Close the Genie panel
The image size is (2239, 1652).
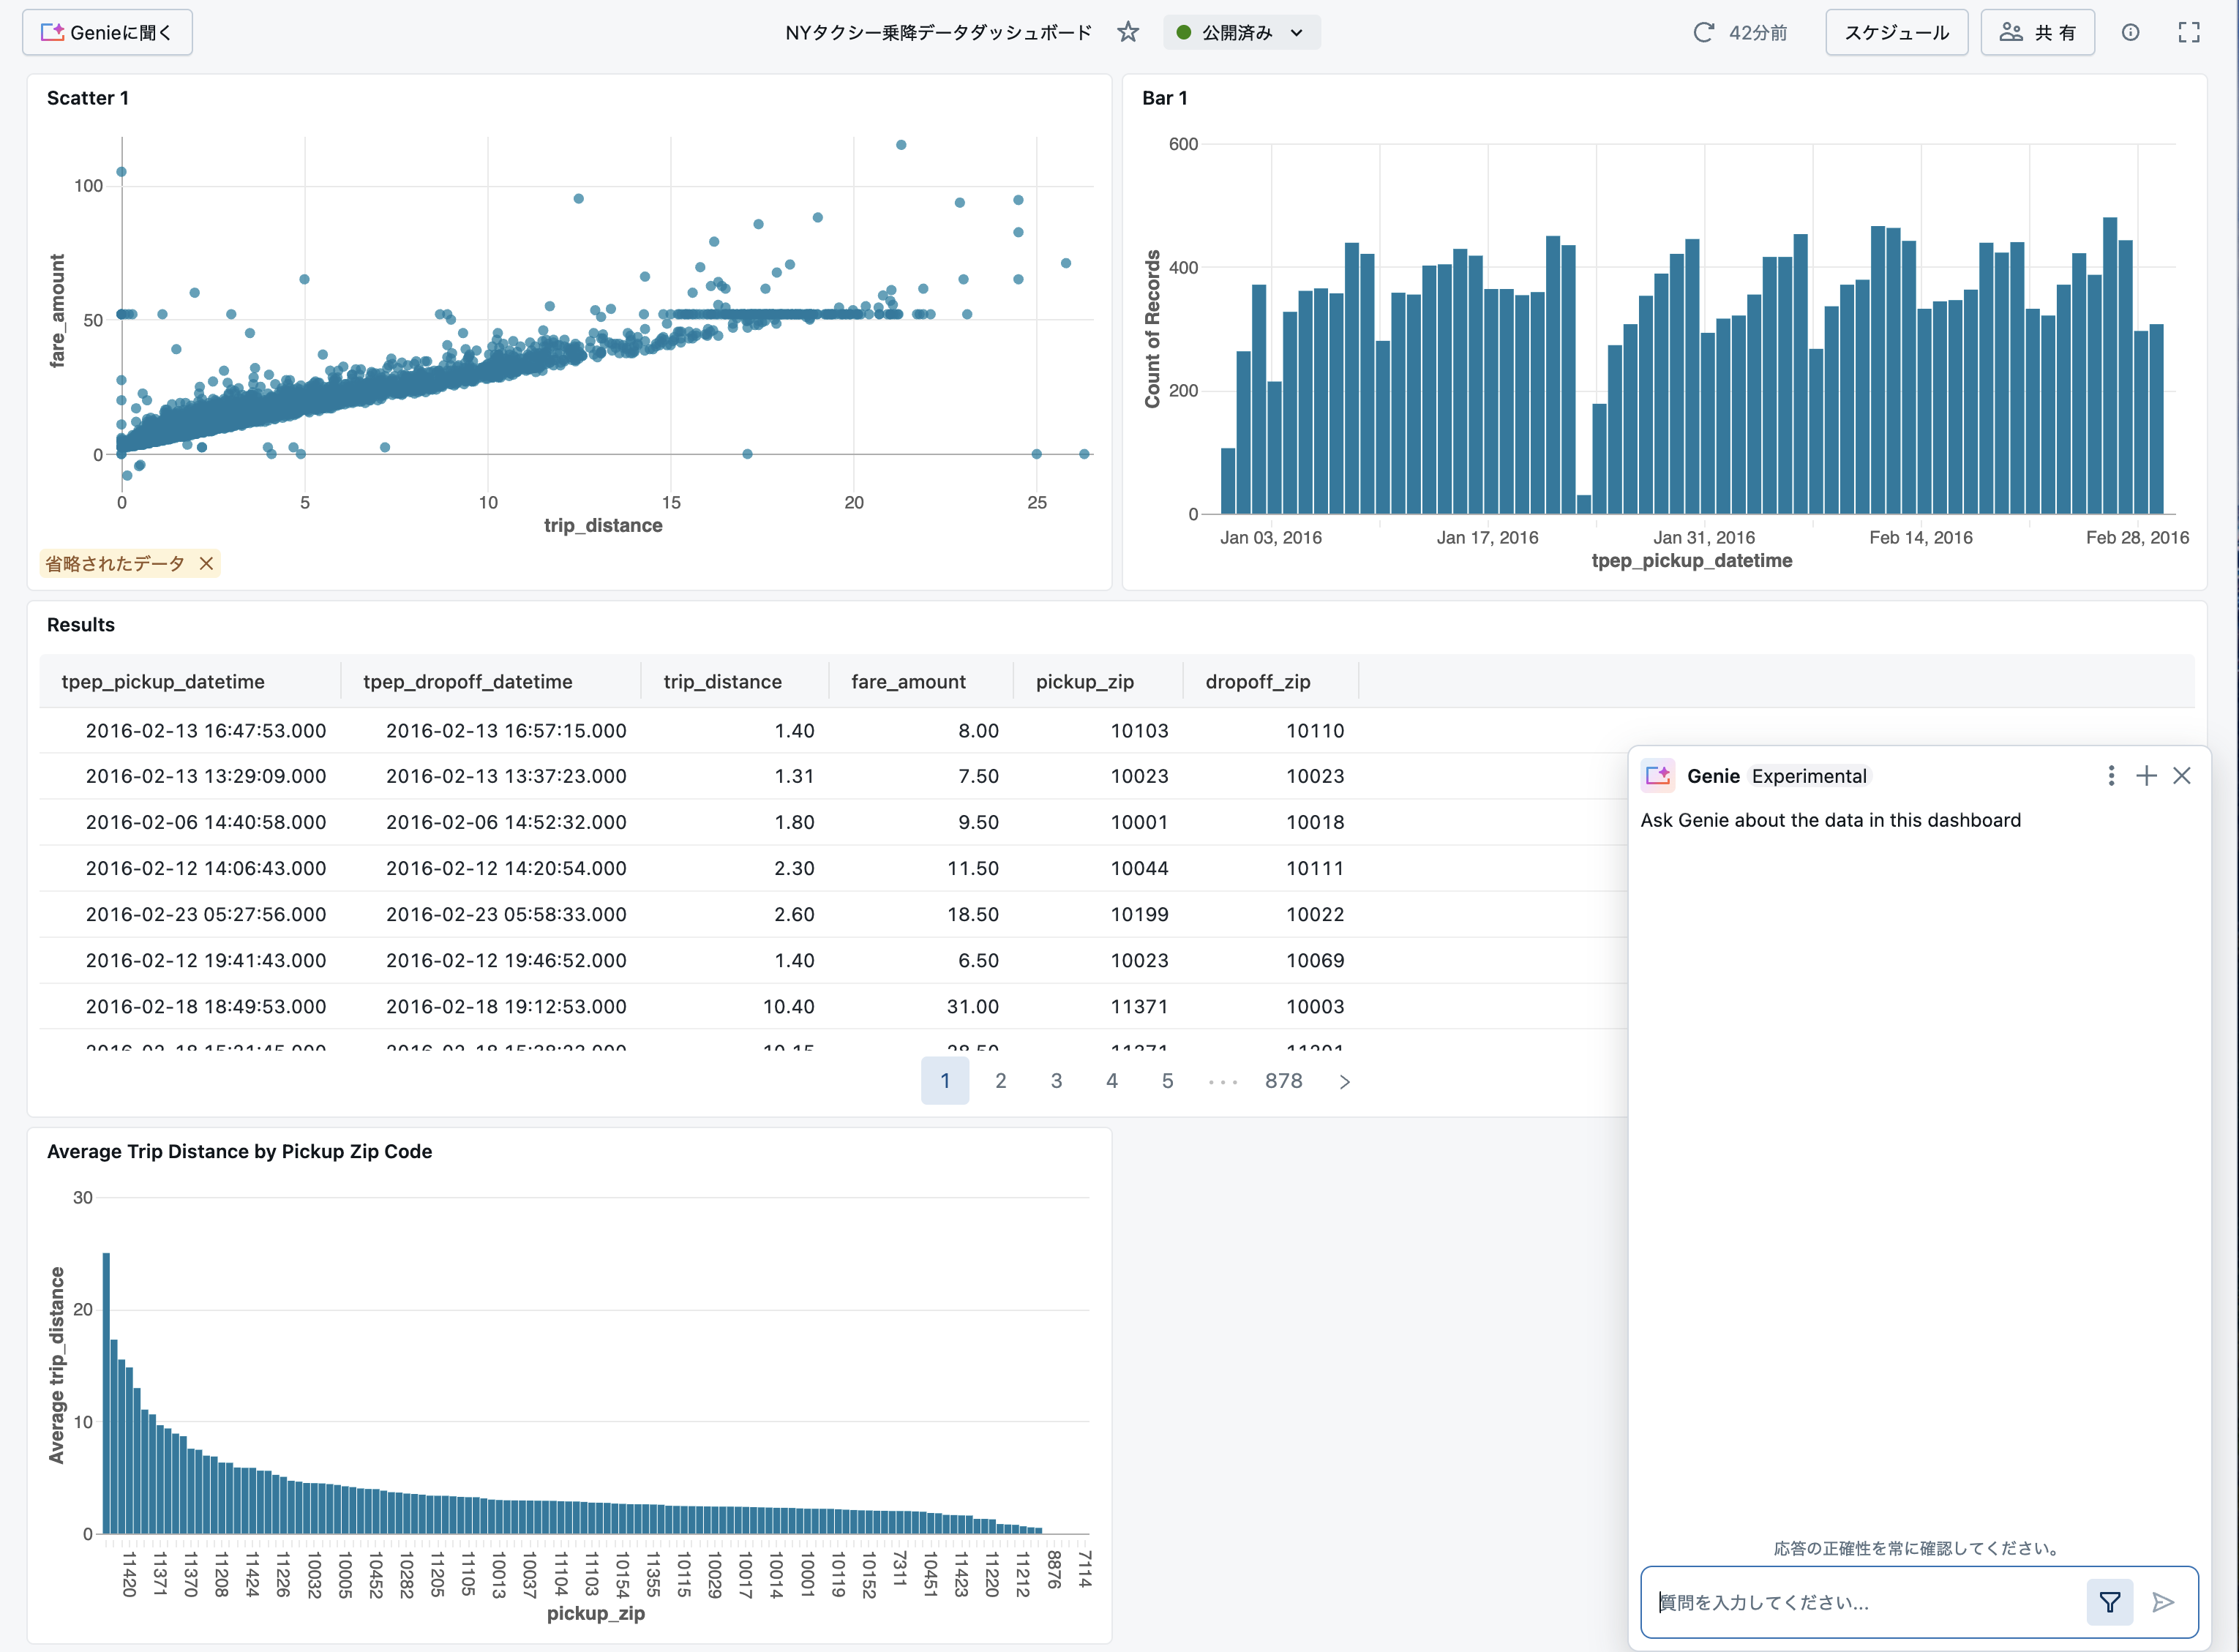pyautogui.click(x=2182, y=776)
